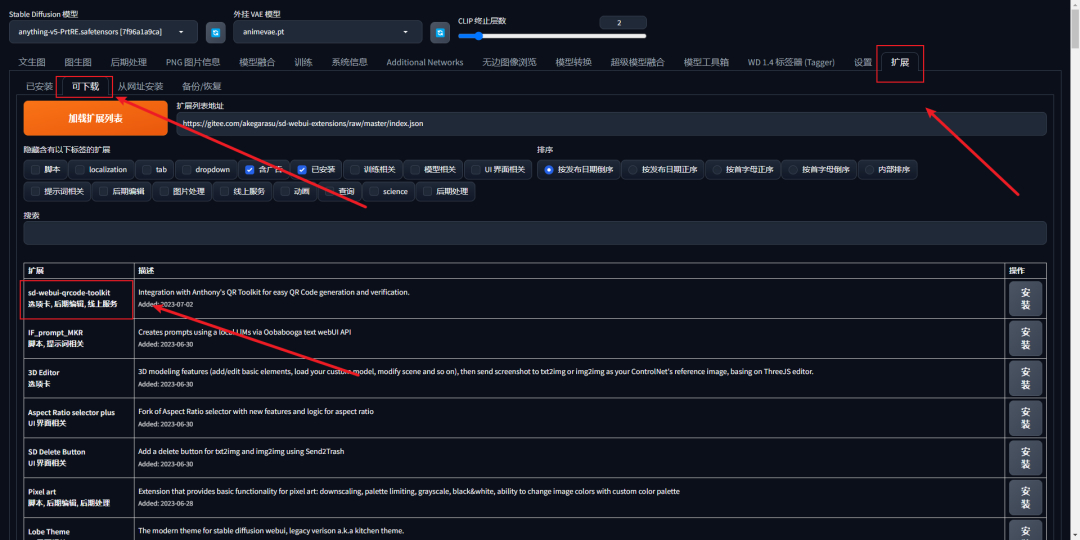Install the IF_prompt_MKR extension
1080x540 pixels.
pos(1025,338)
